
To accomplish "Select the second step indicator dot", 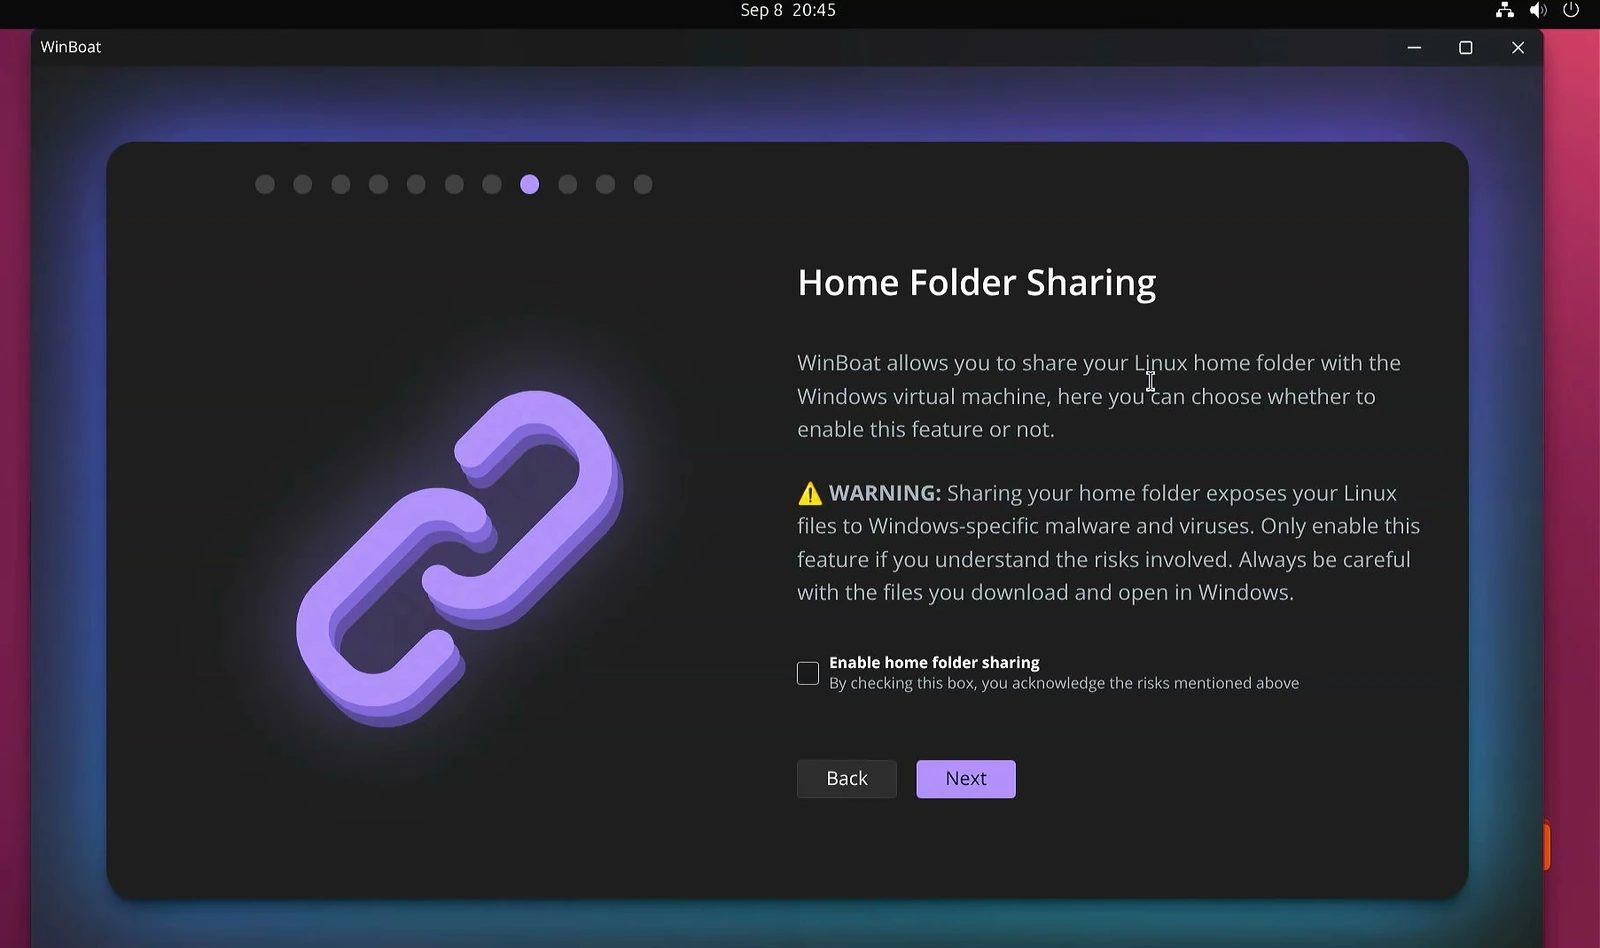I will (303, 184).
